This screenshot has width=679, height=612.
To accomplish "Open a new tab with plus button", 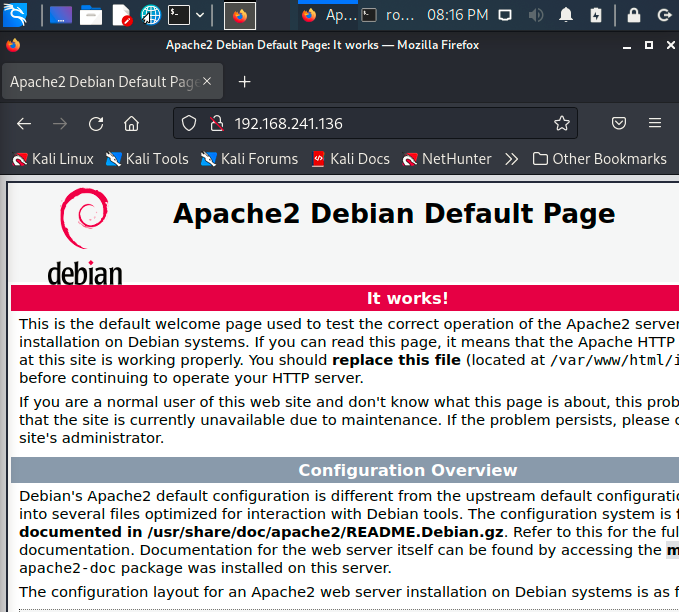I will (x=245, y=81).
